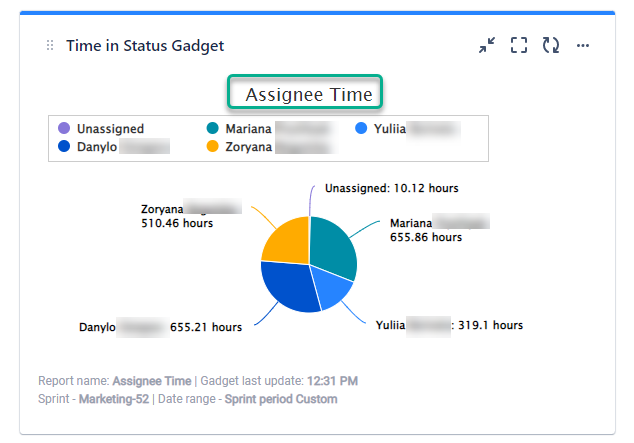Click the Marketing-52 sprint name
The image size is (634, 443).
(114, 399)
